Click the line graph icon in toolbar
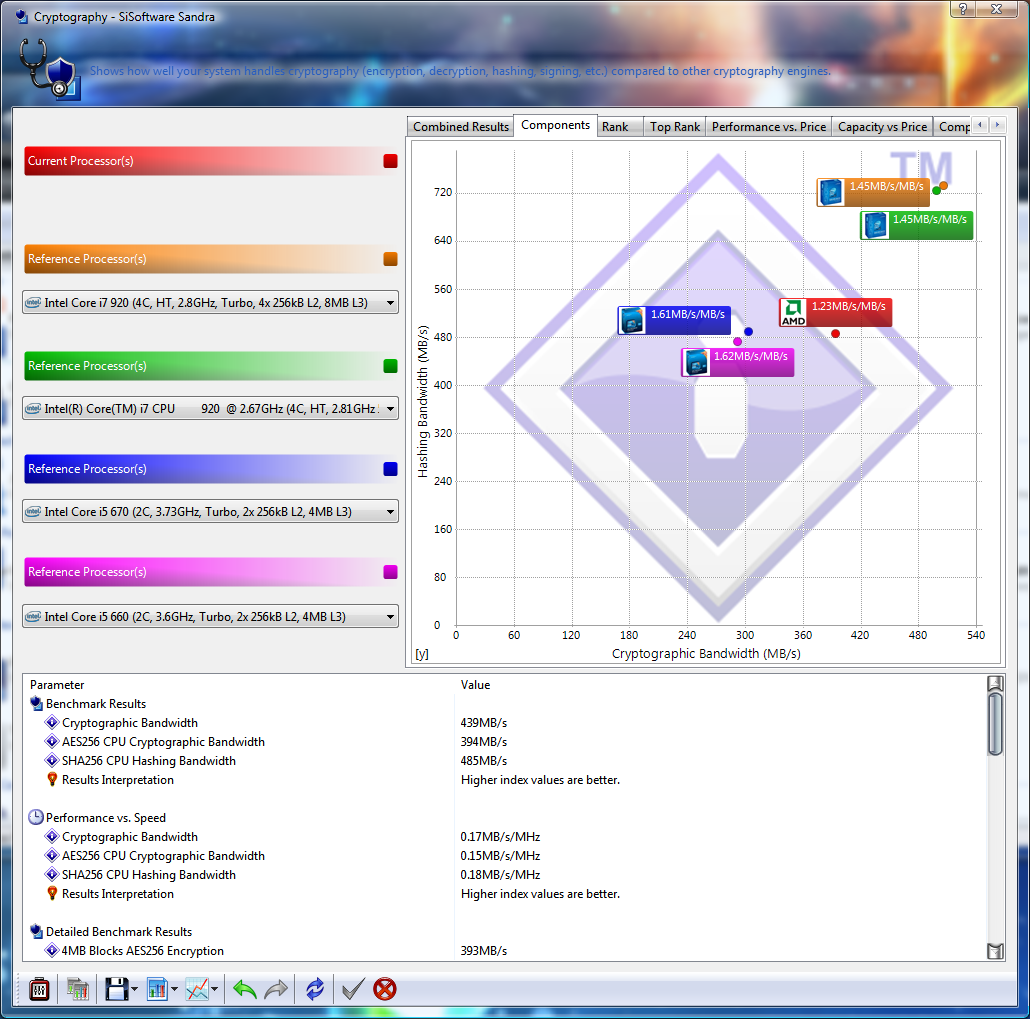The width and height of the screenshot is (1030, 1019). pos(198,989)
